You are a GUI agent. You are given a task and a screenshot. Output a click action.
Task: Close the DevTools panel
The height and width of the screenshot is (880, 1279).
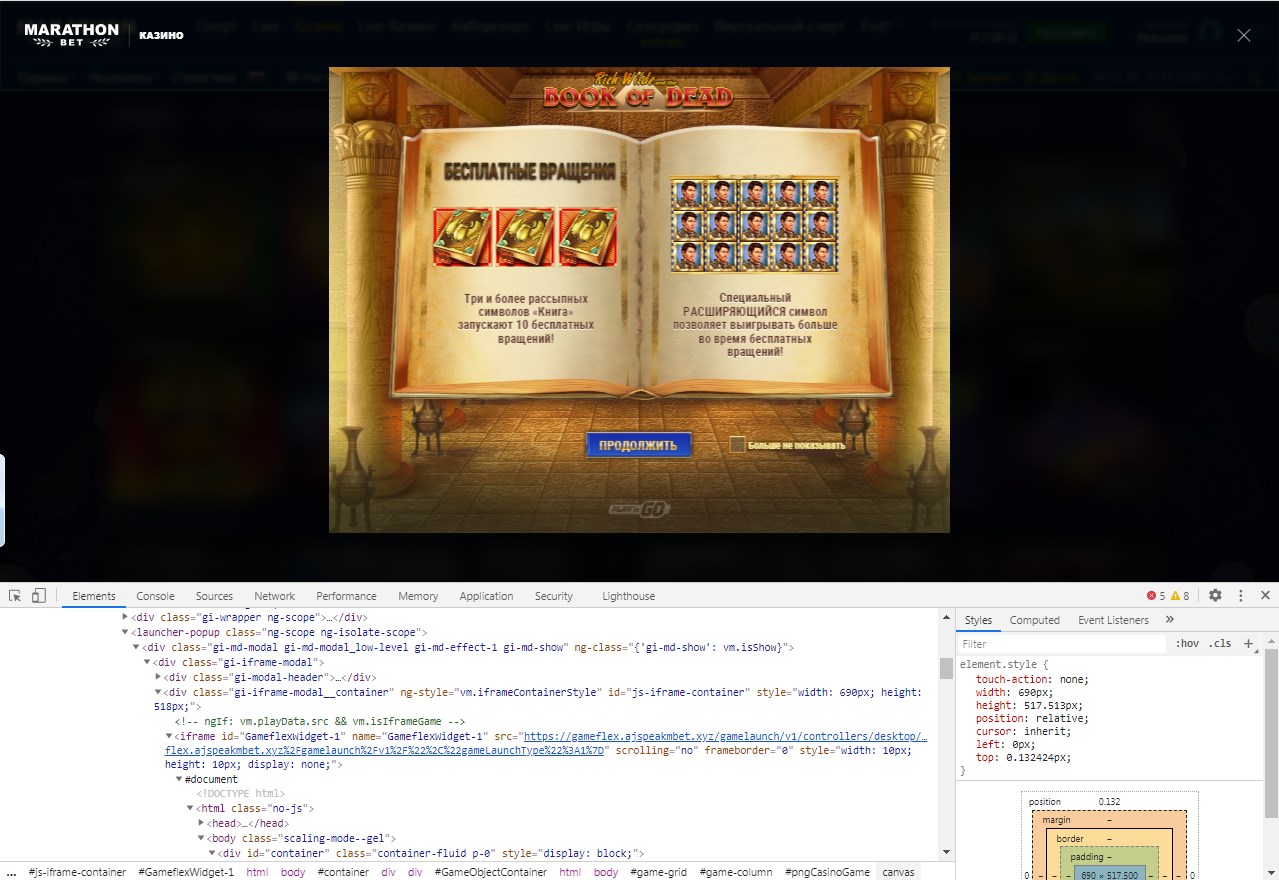click(1265, 595)
